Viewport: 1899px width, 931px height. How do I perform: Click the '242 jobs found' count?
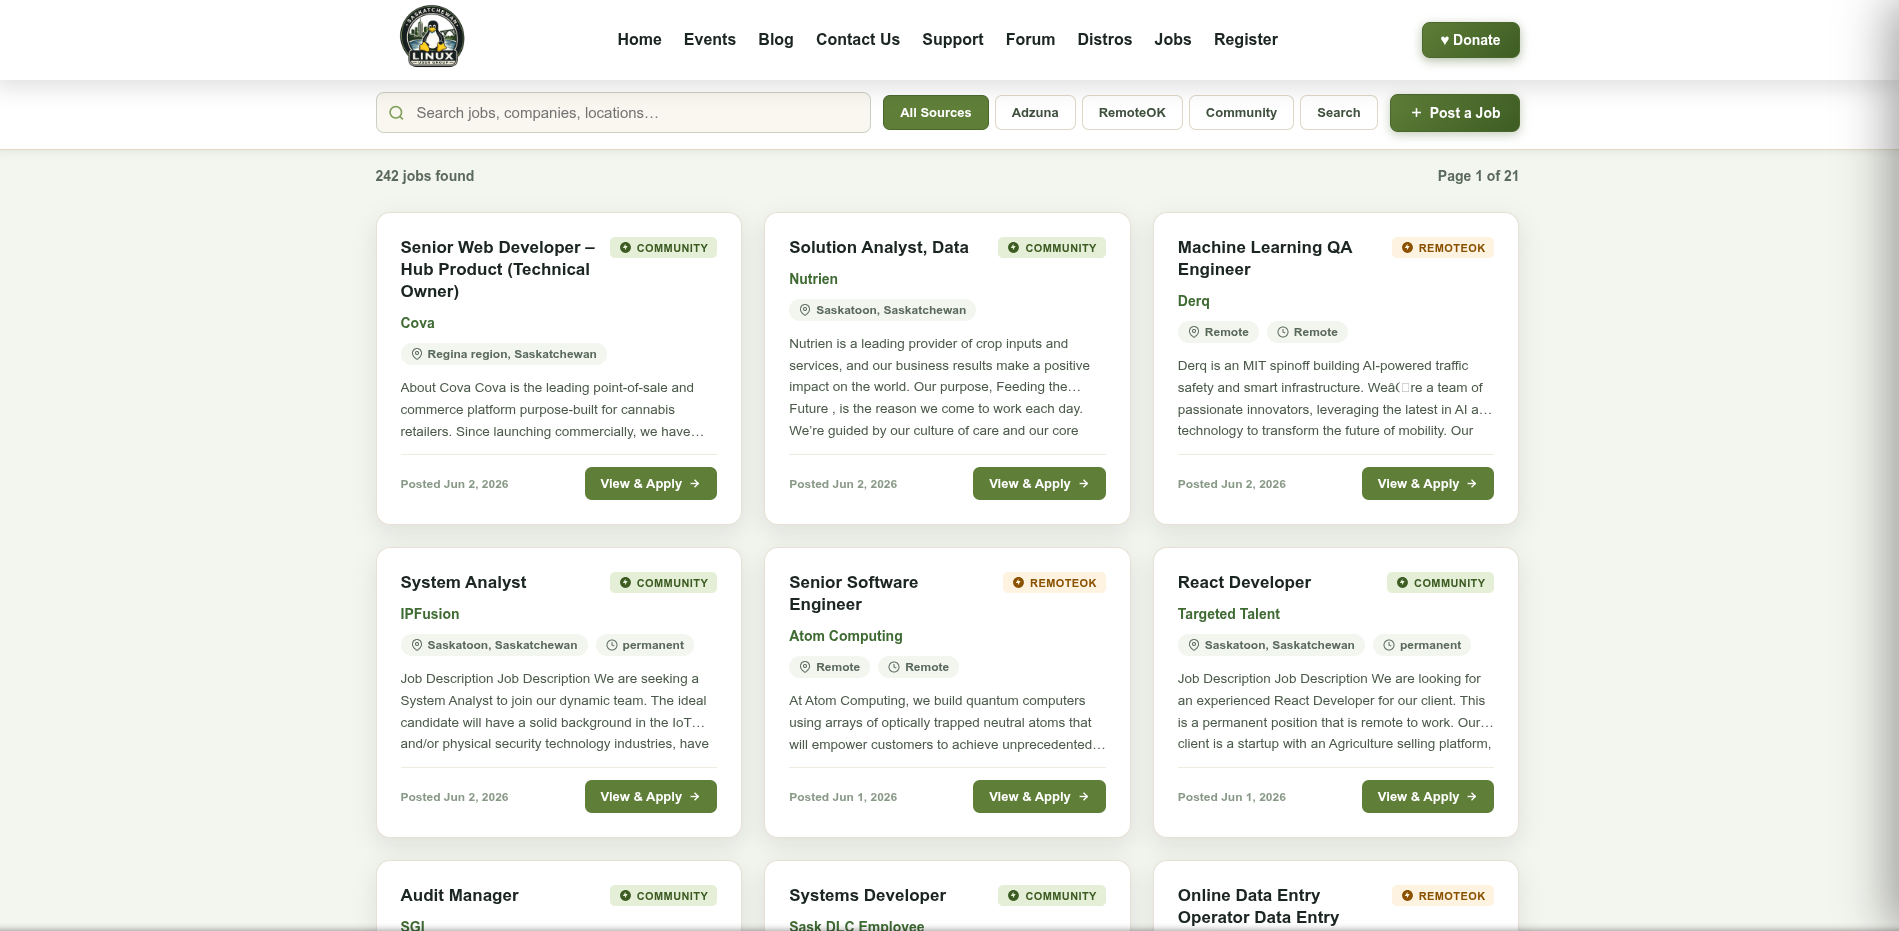[425, 176]
